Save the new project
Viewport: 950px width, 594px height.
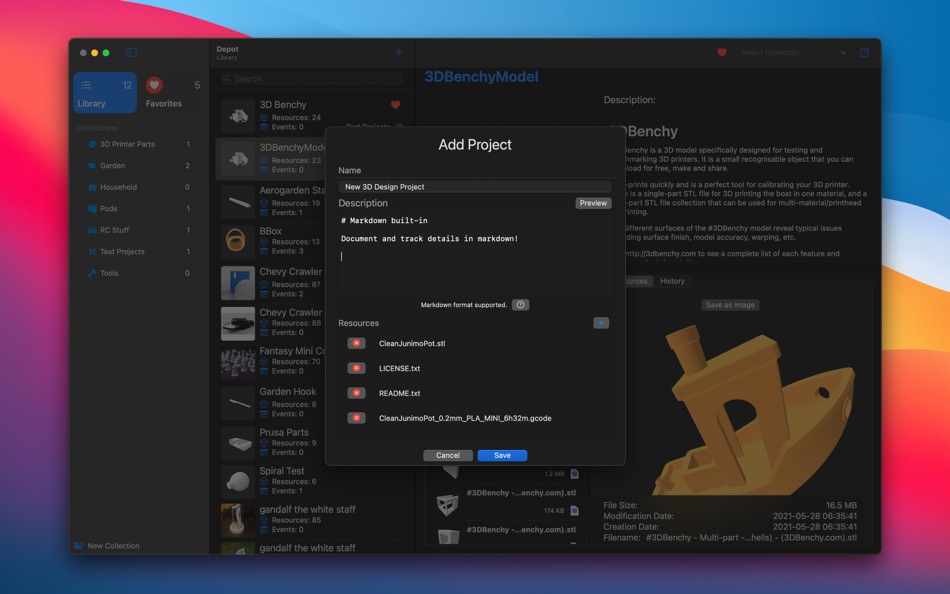(x=502, y=455)
